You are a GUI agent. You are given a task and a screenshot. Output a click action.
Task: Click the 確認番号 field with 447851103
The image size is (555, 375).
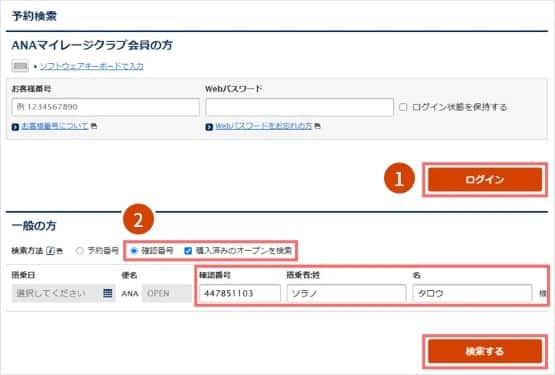point(240,293)
